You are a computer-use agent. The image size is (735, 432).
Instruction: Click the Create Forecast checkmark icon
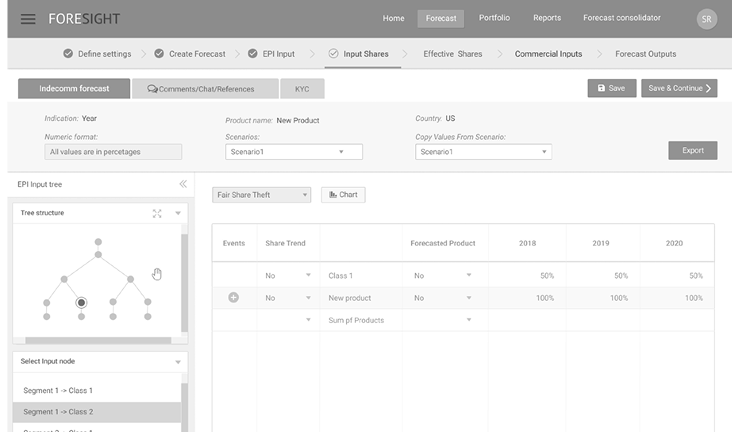(x=159, y=53)
